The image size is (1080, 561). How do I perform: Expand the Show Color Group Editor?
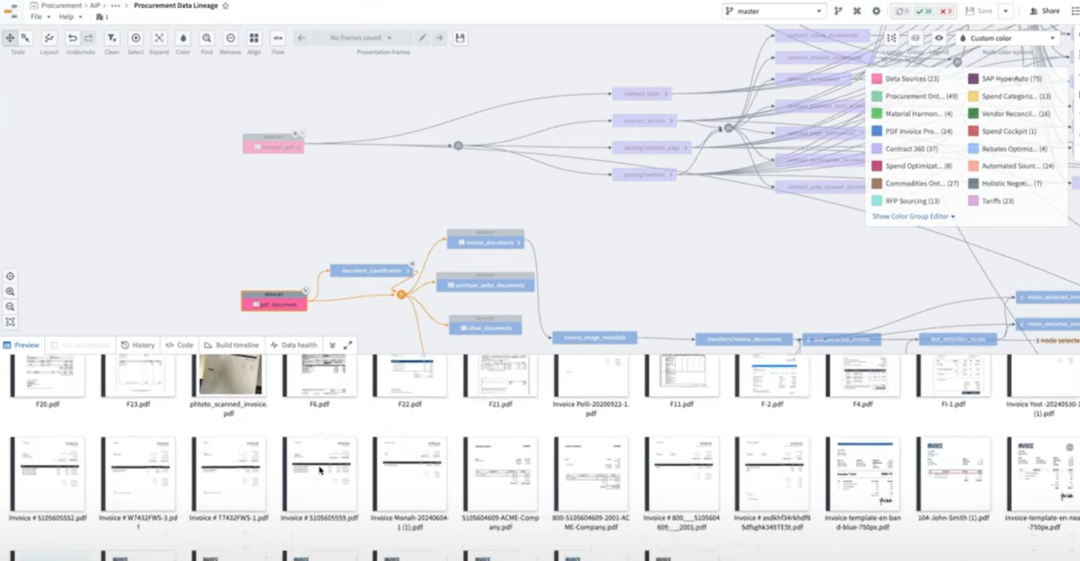(913, 216)
